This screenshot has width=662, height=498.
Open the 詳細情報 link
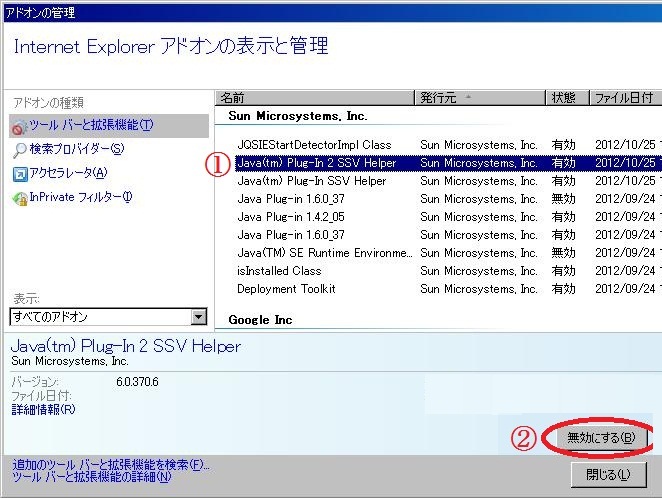[42, 409]
